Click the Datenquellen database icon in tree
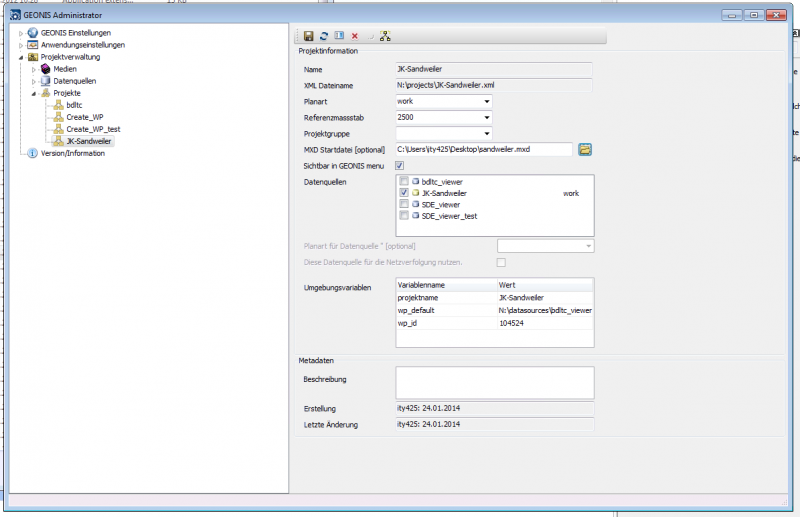The width and height of the screenshot is (800, 517). point(45,81)
